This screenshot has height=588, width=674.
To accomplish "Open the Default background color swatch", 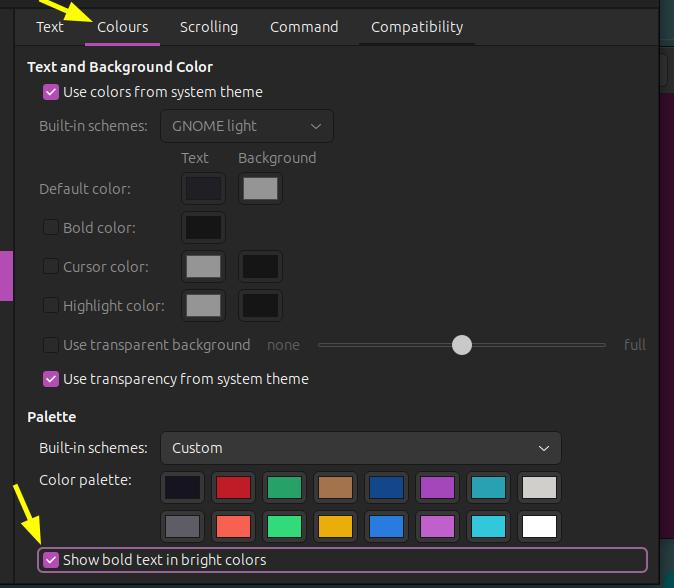I will tap(260, 189).
